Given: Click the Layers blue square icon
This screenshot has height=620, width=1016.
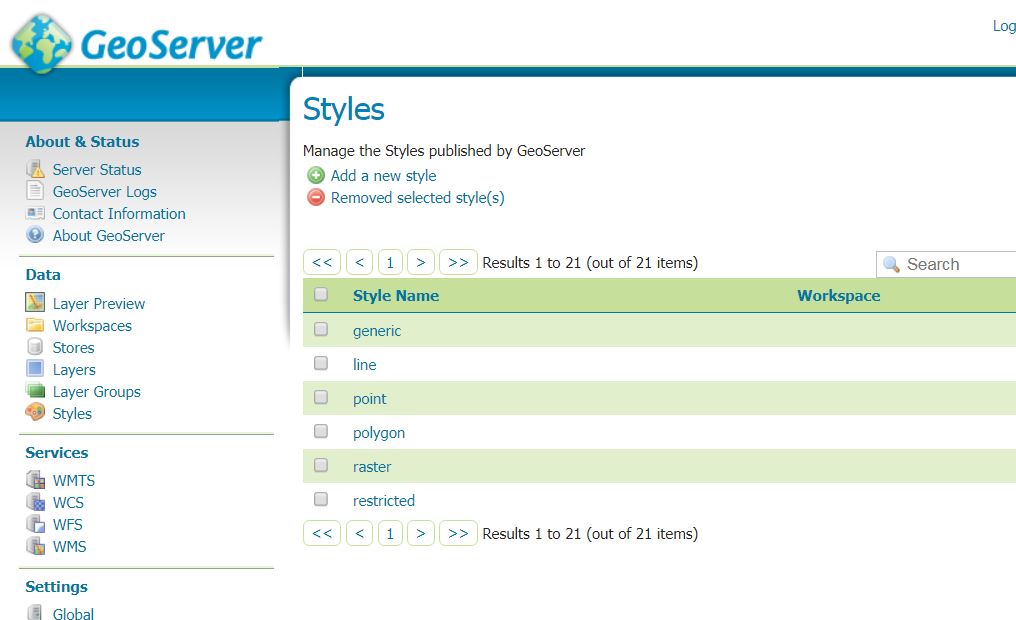Looking at the screenshot, I should tap(35, 369).
